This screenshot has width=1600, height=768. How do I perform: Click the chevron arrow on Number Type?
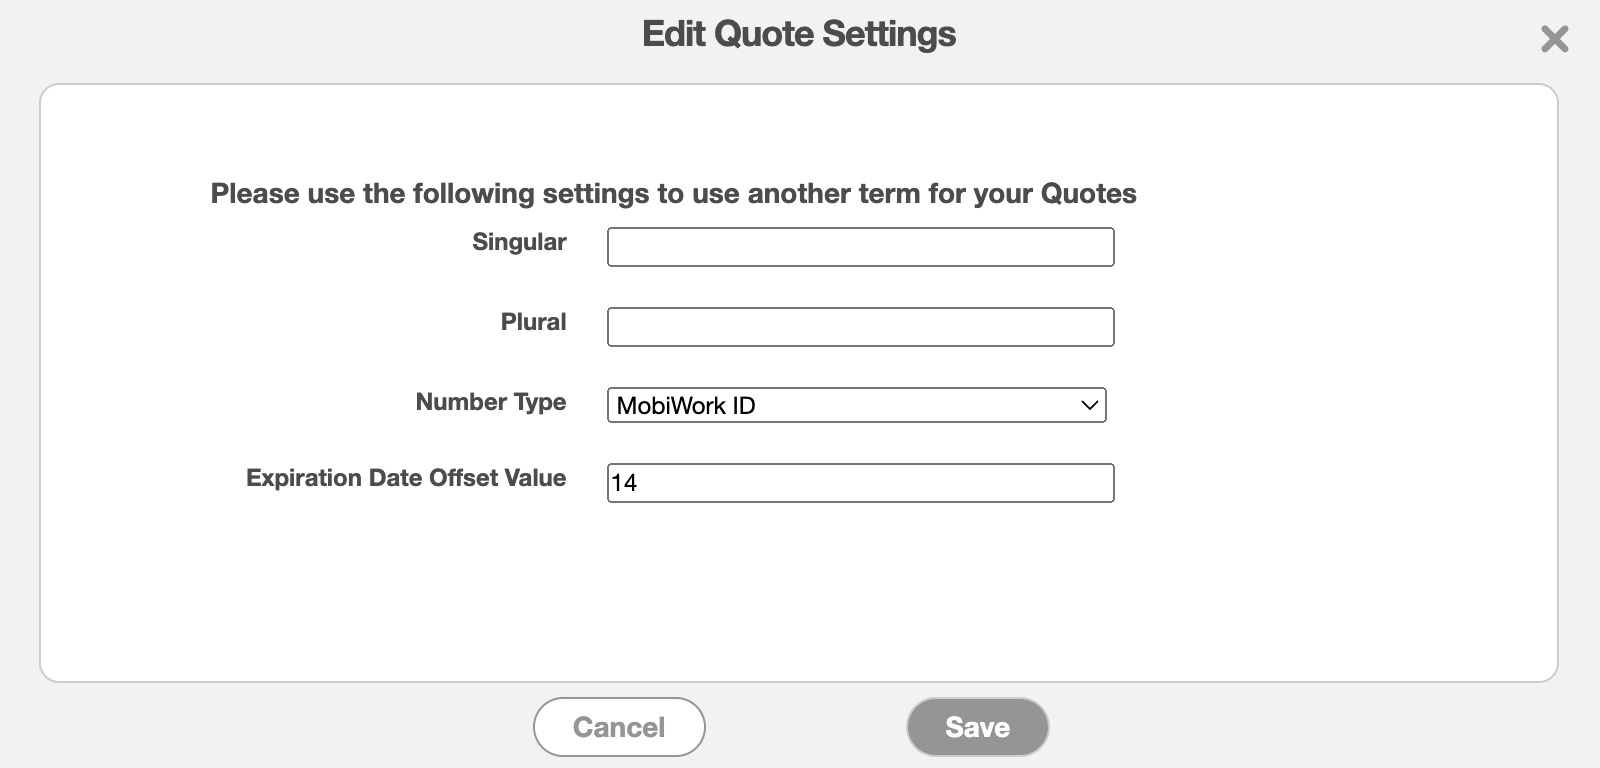coord(1089,405)
